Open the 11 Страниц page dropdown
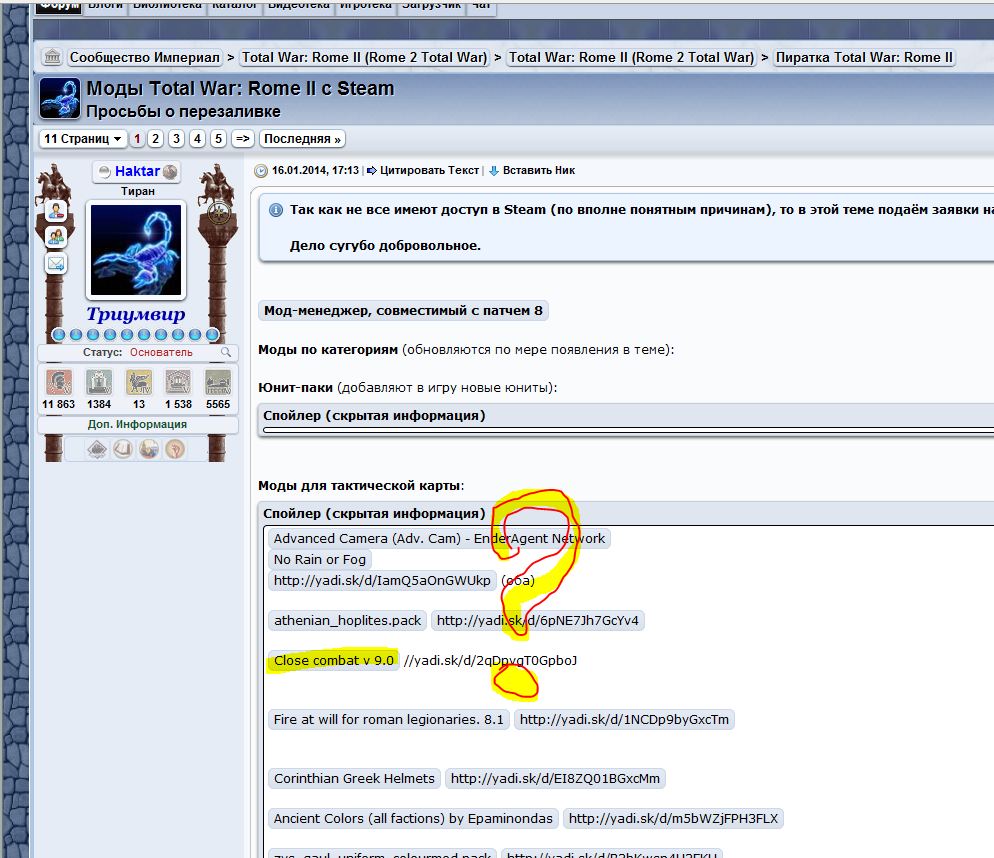This screenshot has height=858, width=994. pyautogui.click(x=82, y=139)
